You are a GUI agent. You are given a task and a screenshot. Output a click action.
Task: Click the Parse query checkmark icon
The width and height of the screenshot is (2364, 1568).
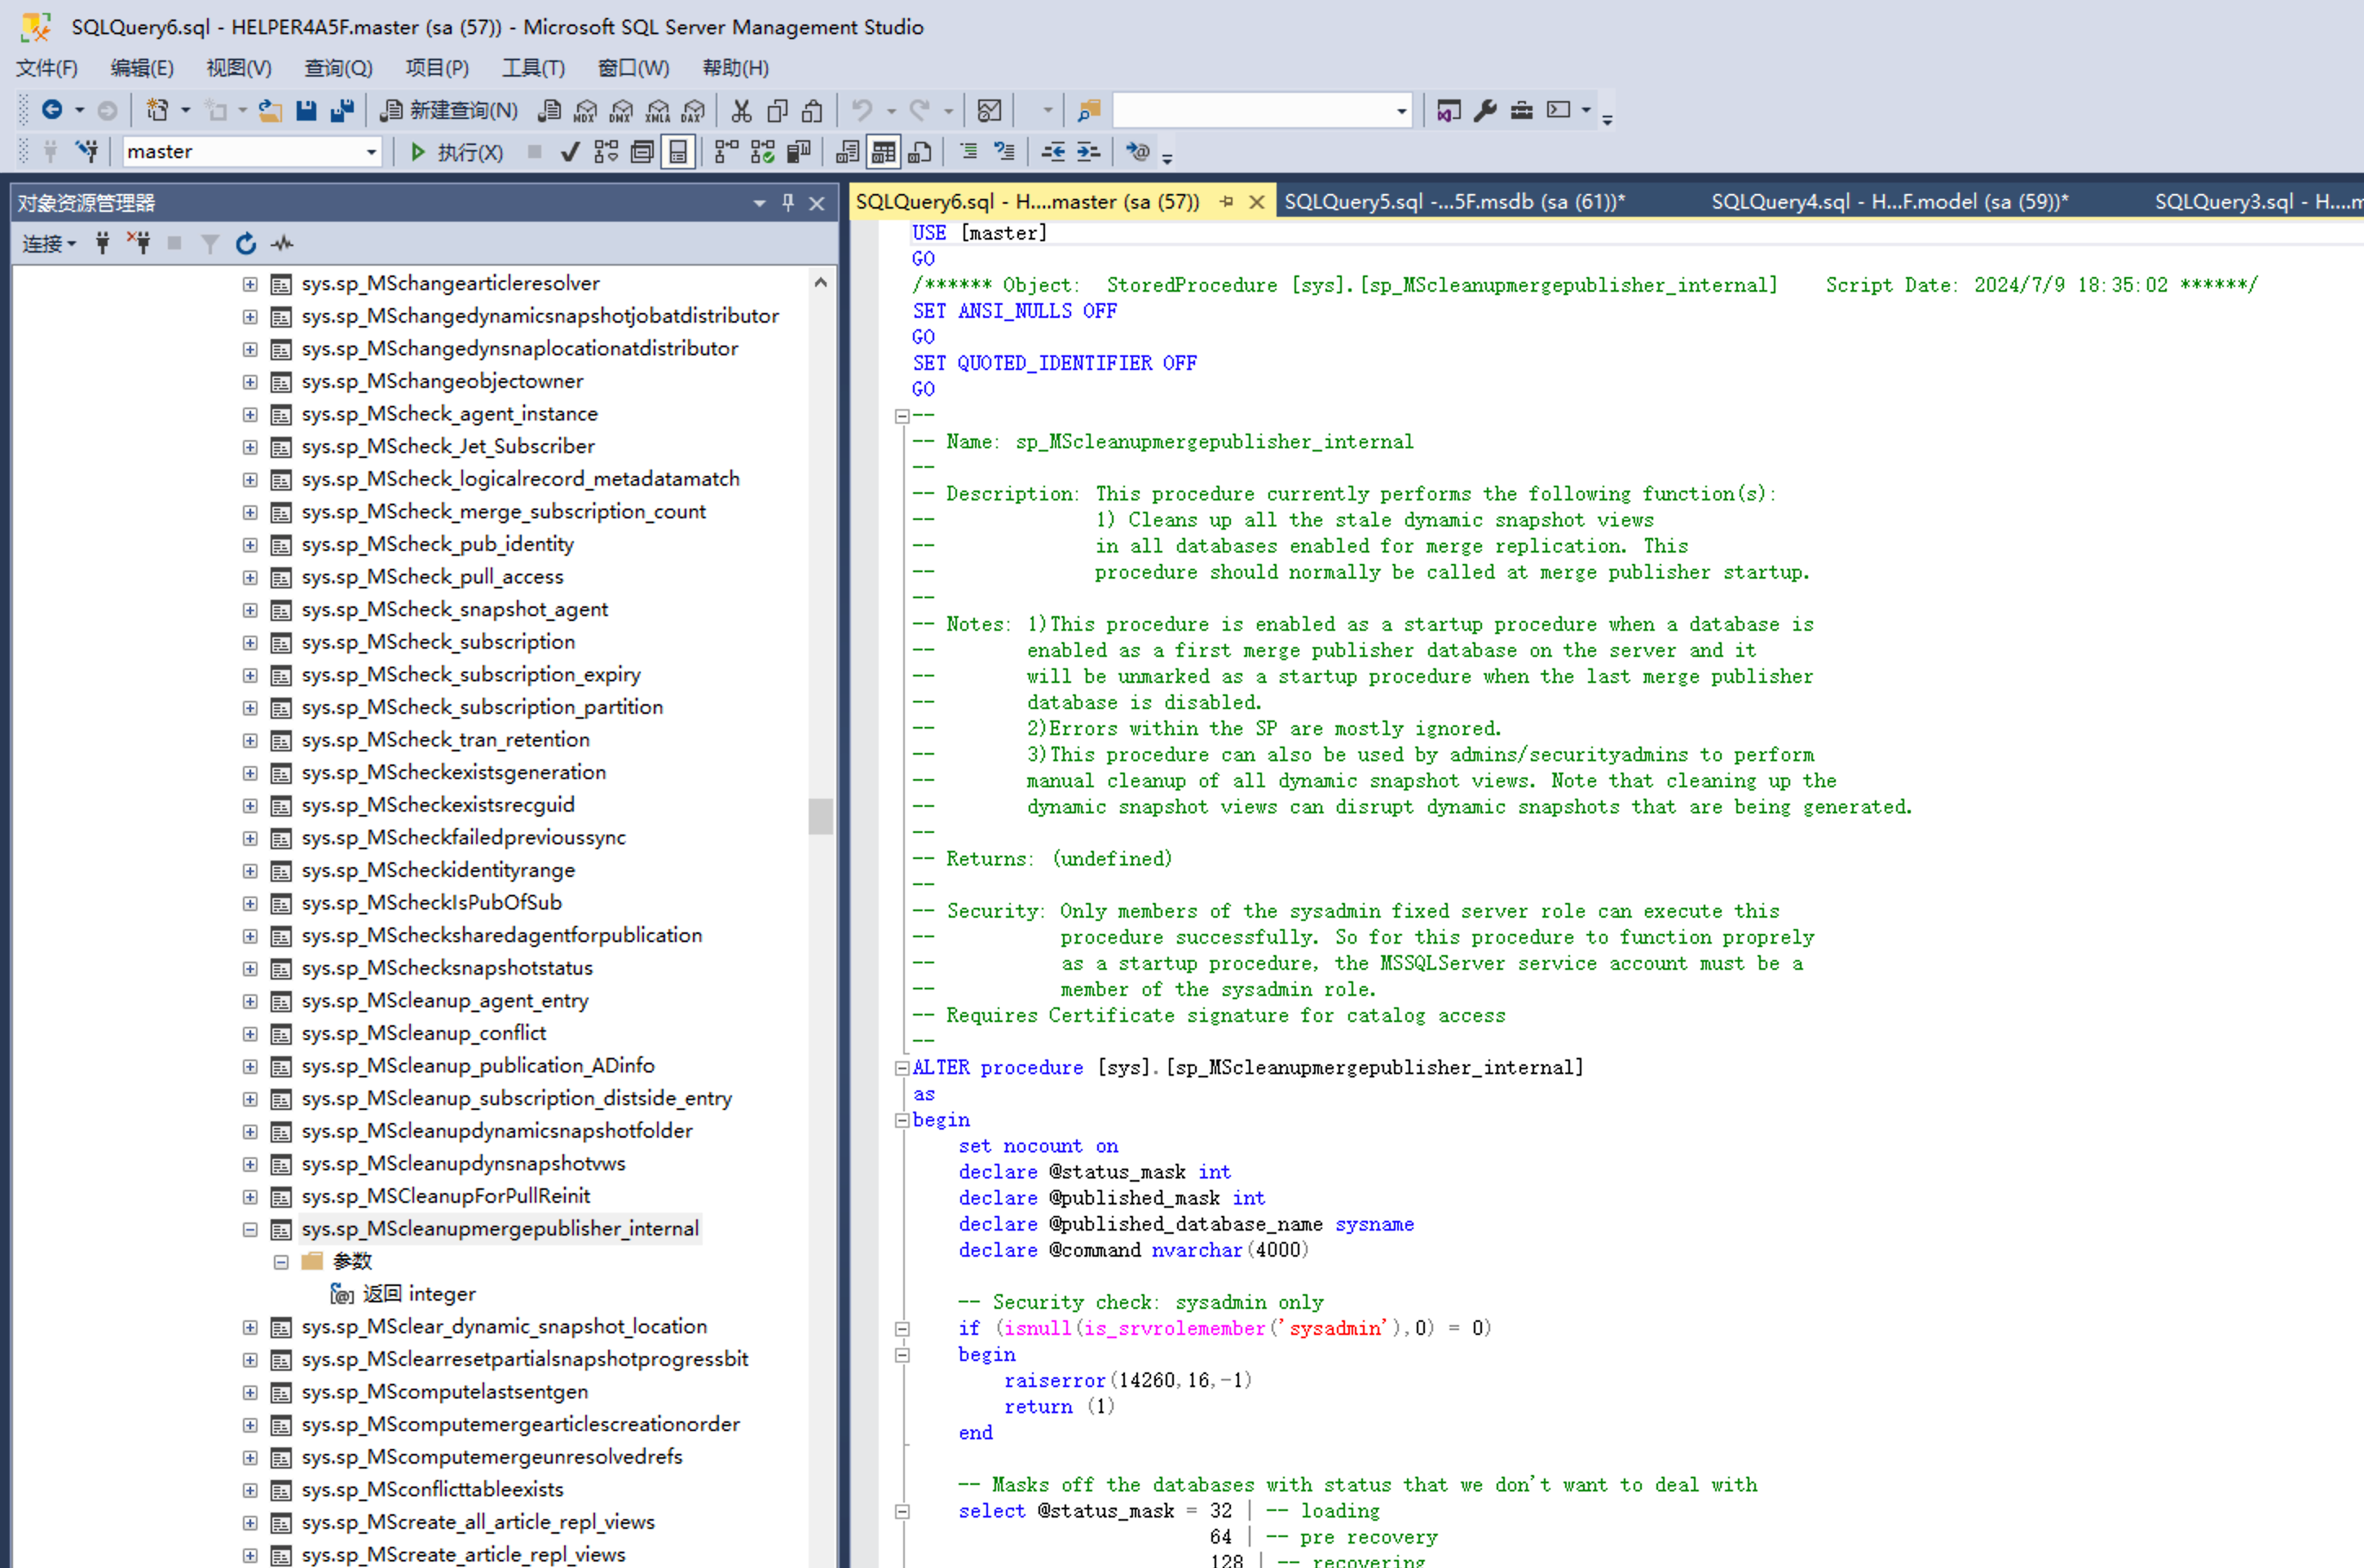click(570, 152)
